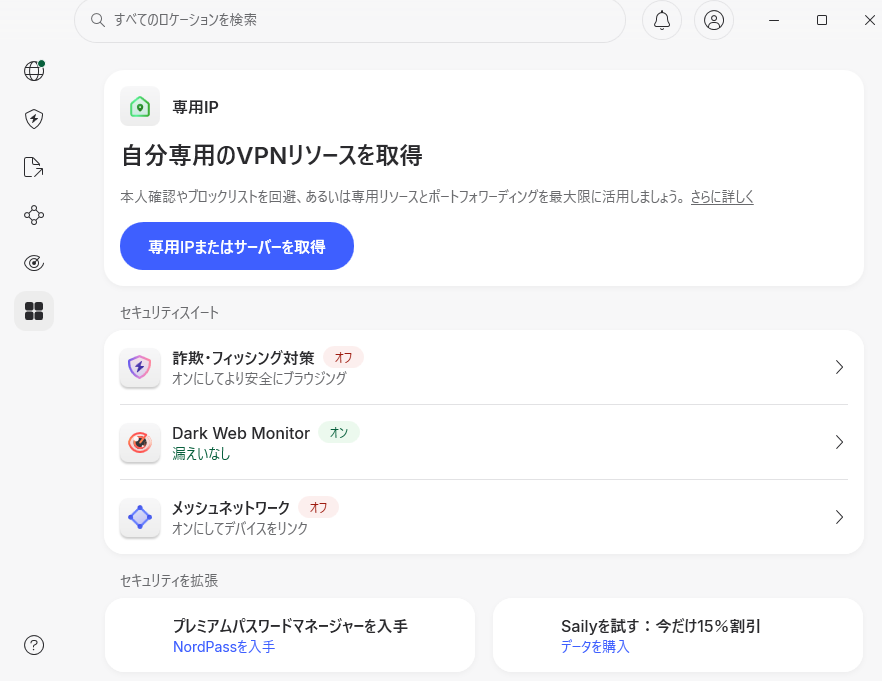Image resolution: width=882 pixels, height=681 pixels.
Task: Click 専用IPまたはサーバーを取得 button
Action: (237, 246)
